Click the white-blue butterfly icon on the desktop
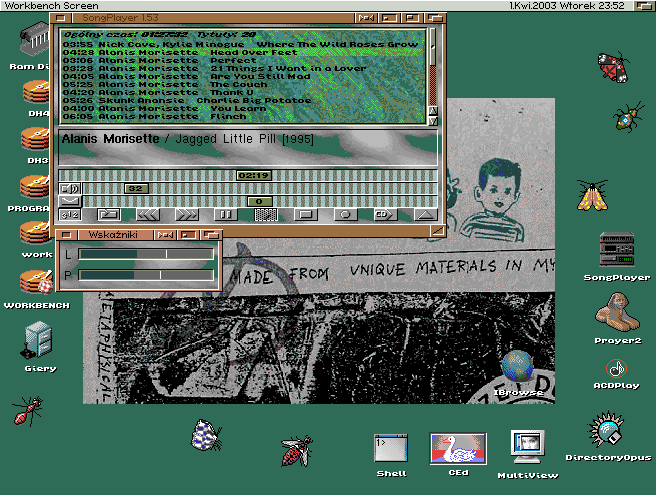The image size is (656, 495). click(206, 436)
